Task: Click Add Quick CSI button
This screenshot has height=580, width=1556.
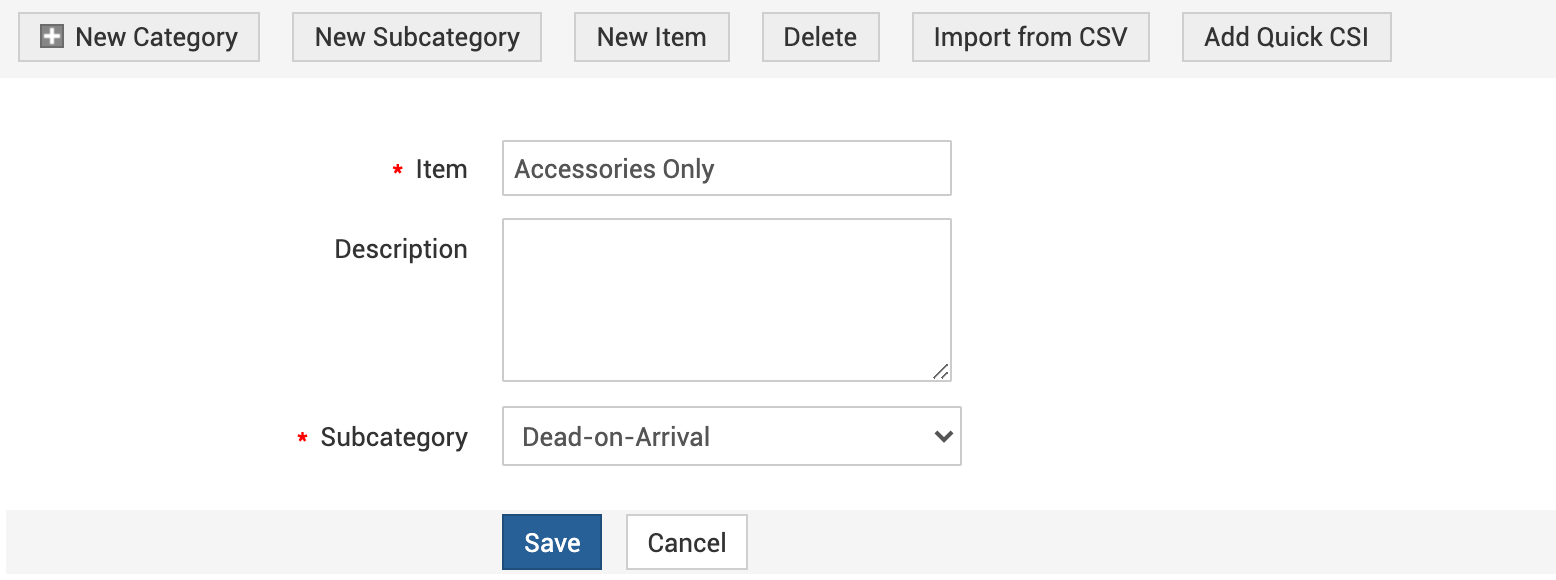Action: point(1286,37)
